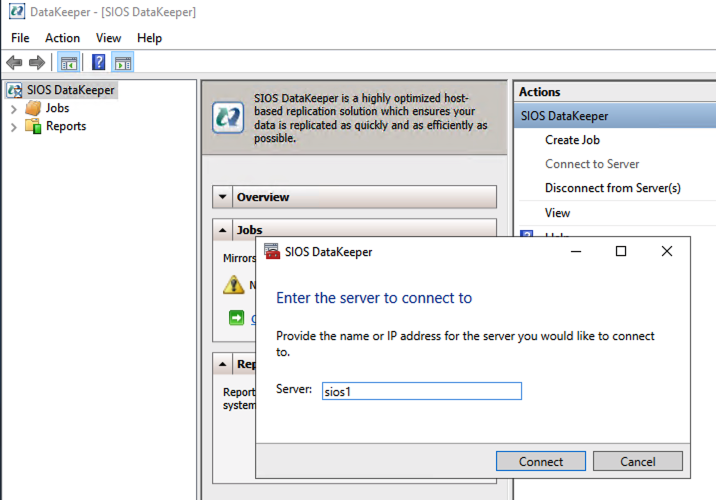Click the Connect button in dialog
Image resolution: width=716 pixels, height=500 pixels.
541,461
